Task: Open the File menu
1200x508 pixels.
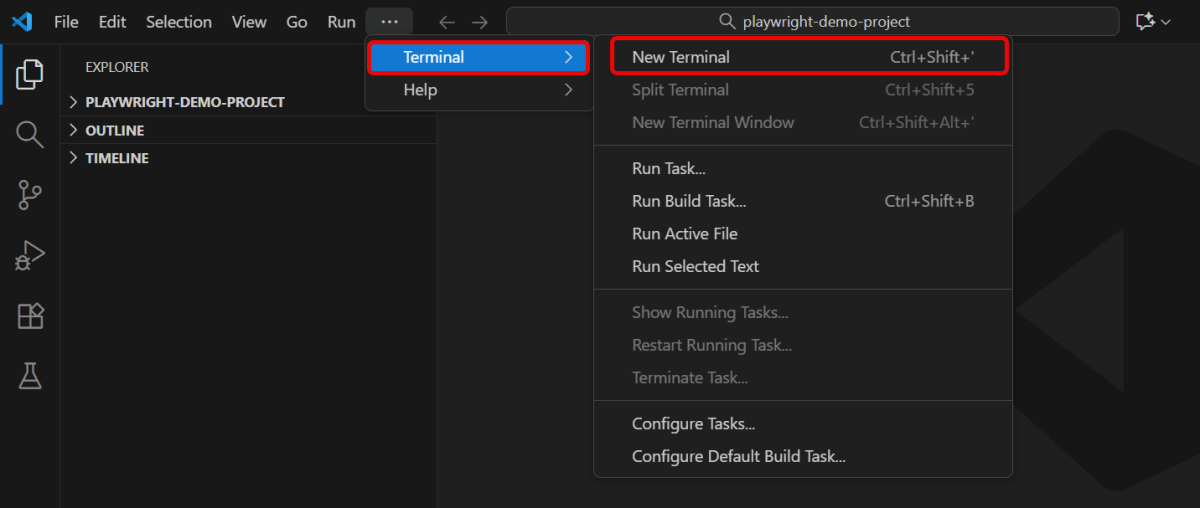Action: 66,21
